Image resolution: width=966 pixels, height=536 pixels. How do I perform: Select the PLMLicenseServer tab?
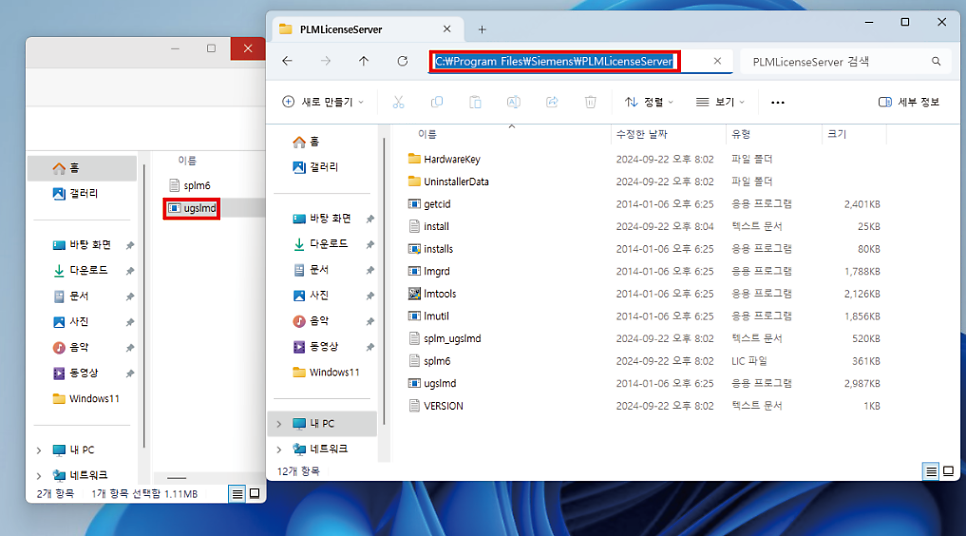click(x=365, y=29)
